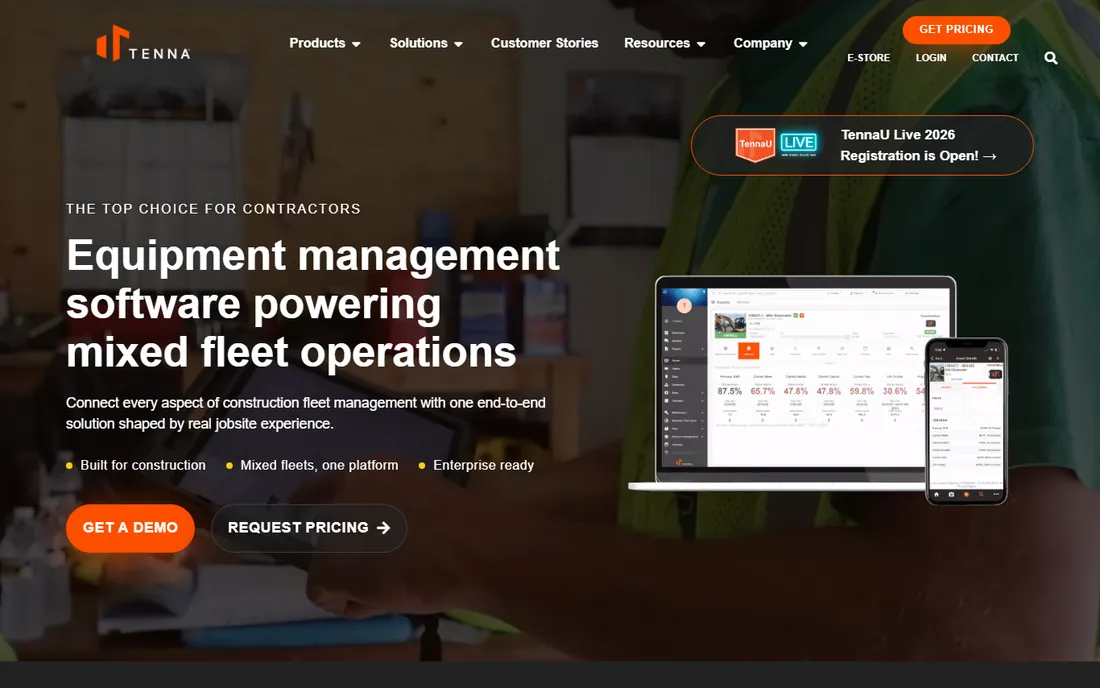The image size is (1100, 688).
Task: Click the 'Equipment management' headline
Action: click(313, 303)
